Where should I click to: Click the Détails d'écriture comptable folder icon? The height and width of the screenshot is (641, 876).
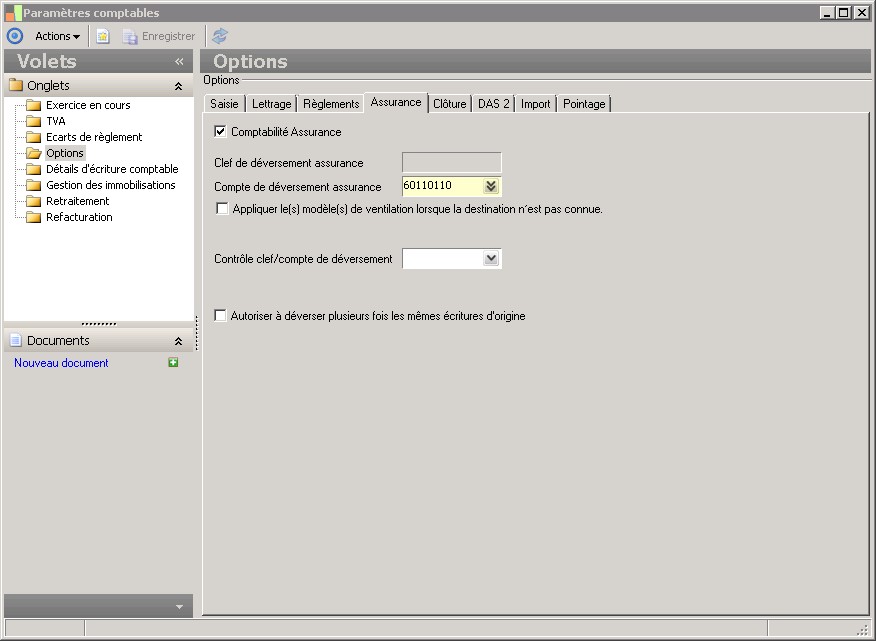(34, 169)
